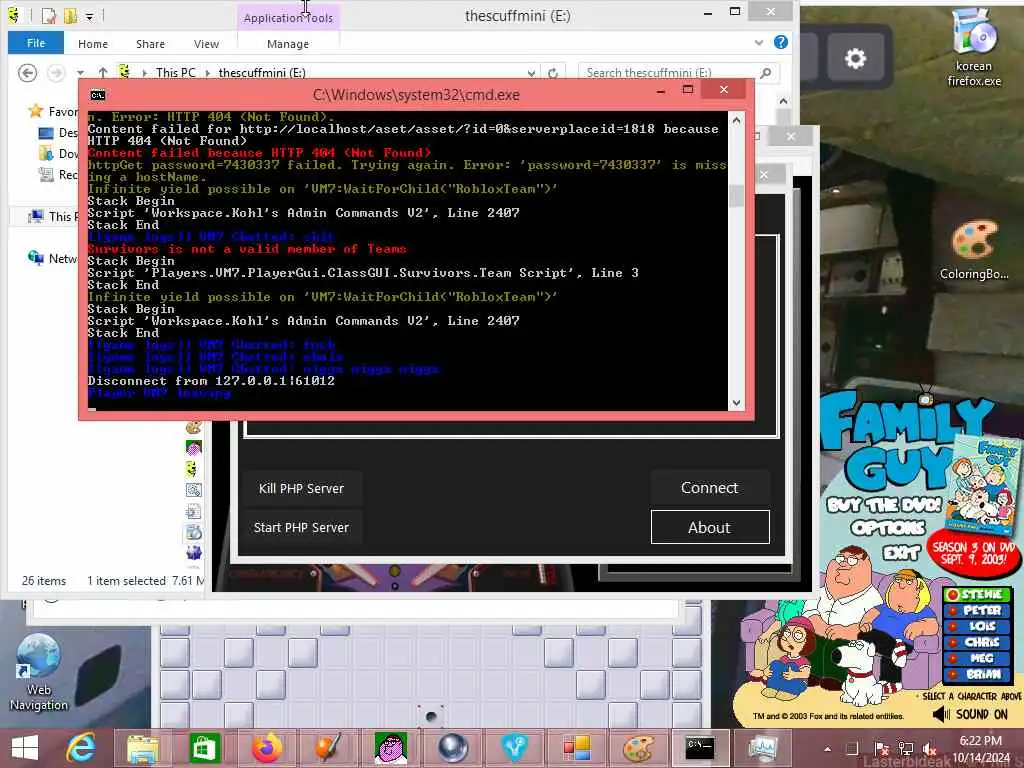This screenshot has height=768, width=1024.
Task: Switch to cmd.exe on the taskbar
Action: pyautogui.click(x=699, y=748)
